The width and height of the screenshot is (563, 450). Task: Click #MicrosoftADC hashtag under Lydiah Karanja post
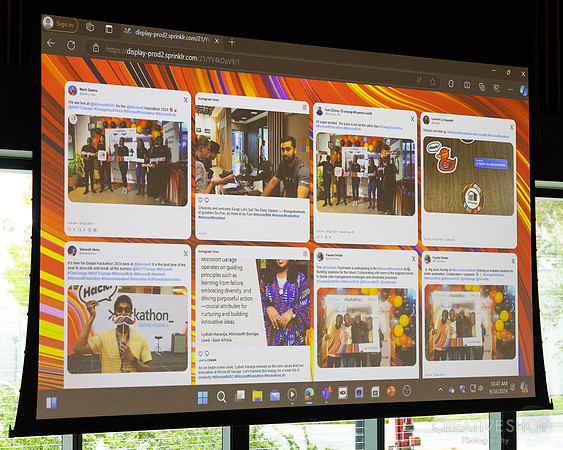[x=223, y=376]
